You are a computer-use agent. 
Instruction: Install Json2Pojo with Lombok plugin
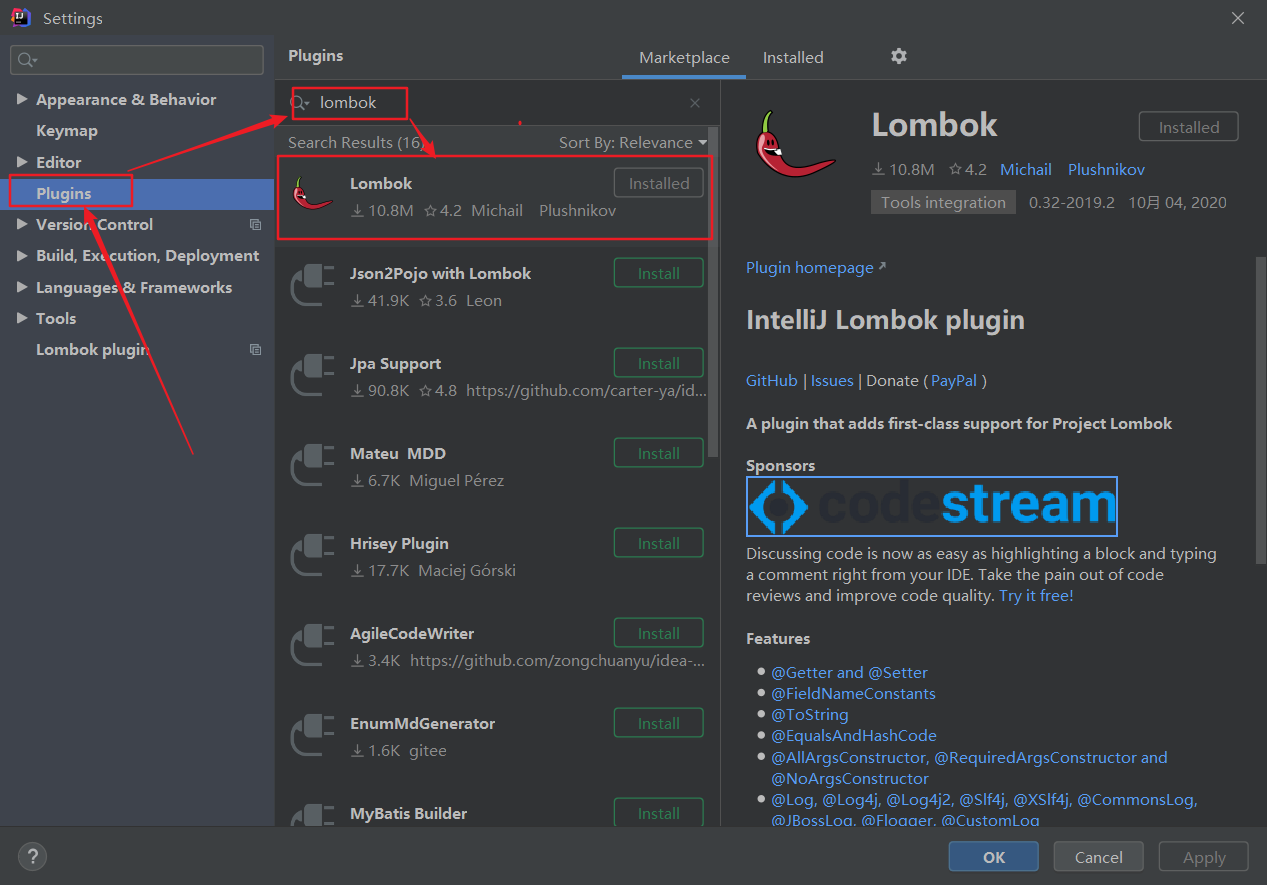click(658, 273)
